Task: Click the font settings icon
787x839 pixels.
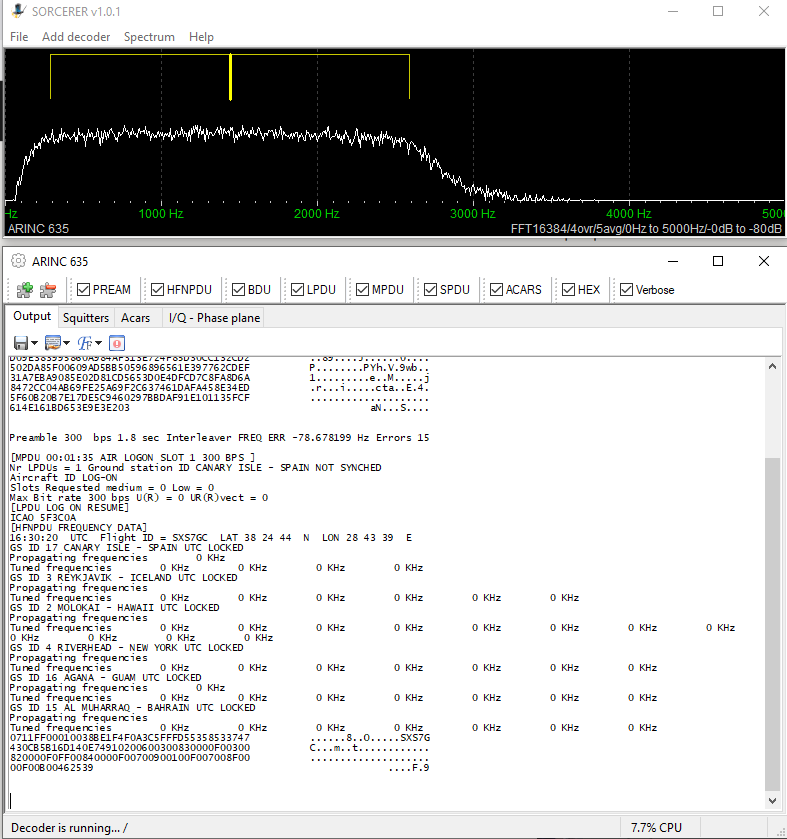Action: click(85, 343)
